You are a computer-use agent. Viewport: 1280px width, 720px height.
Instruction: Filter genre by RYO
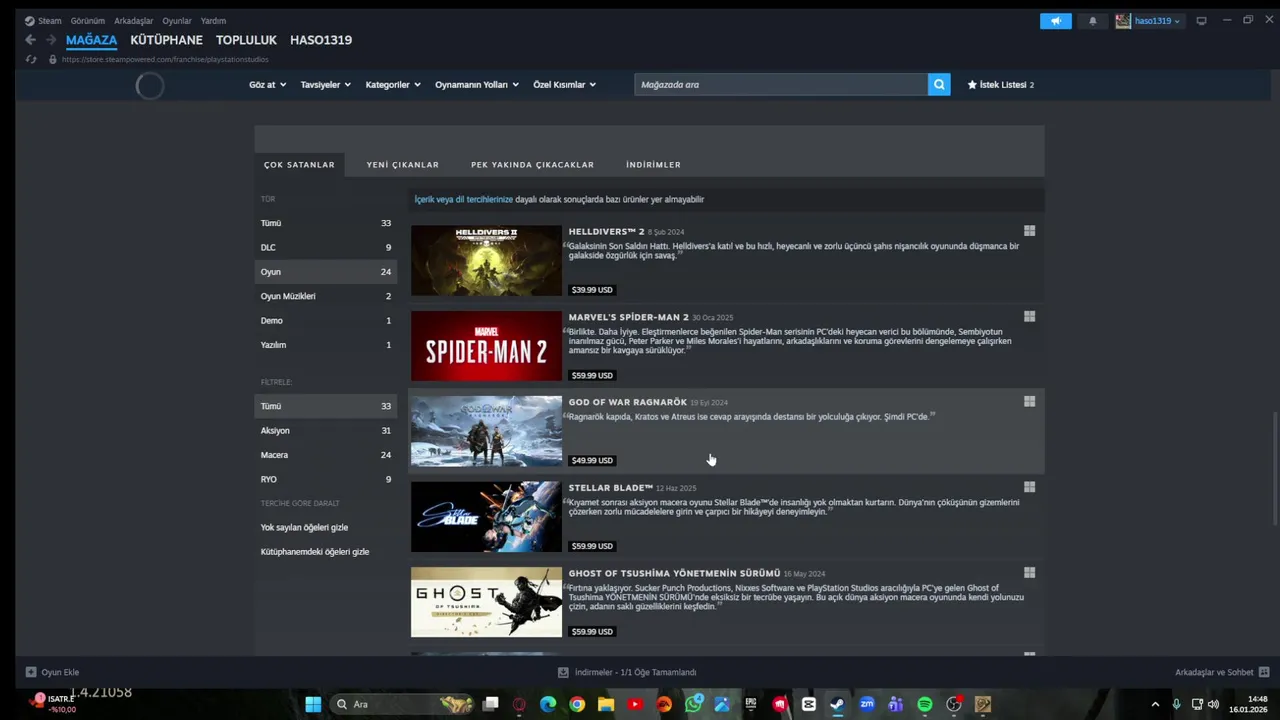pyautogui.click(x=326, y=479)
